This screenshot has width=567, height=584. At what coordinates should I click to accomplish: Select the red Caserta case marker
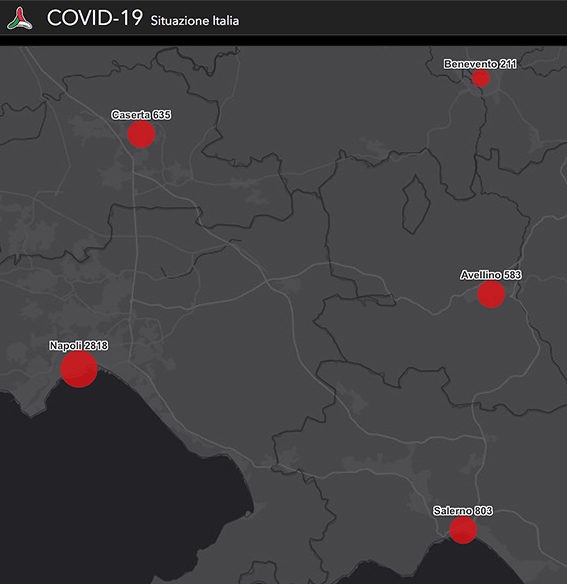[x=141, y=134]
